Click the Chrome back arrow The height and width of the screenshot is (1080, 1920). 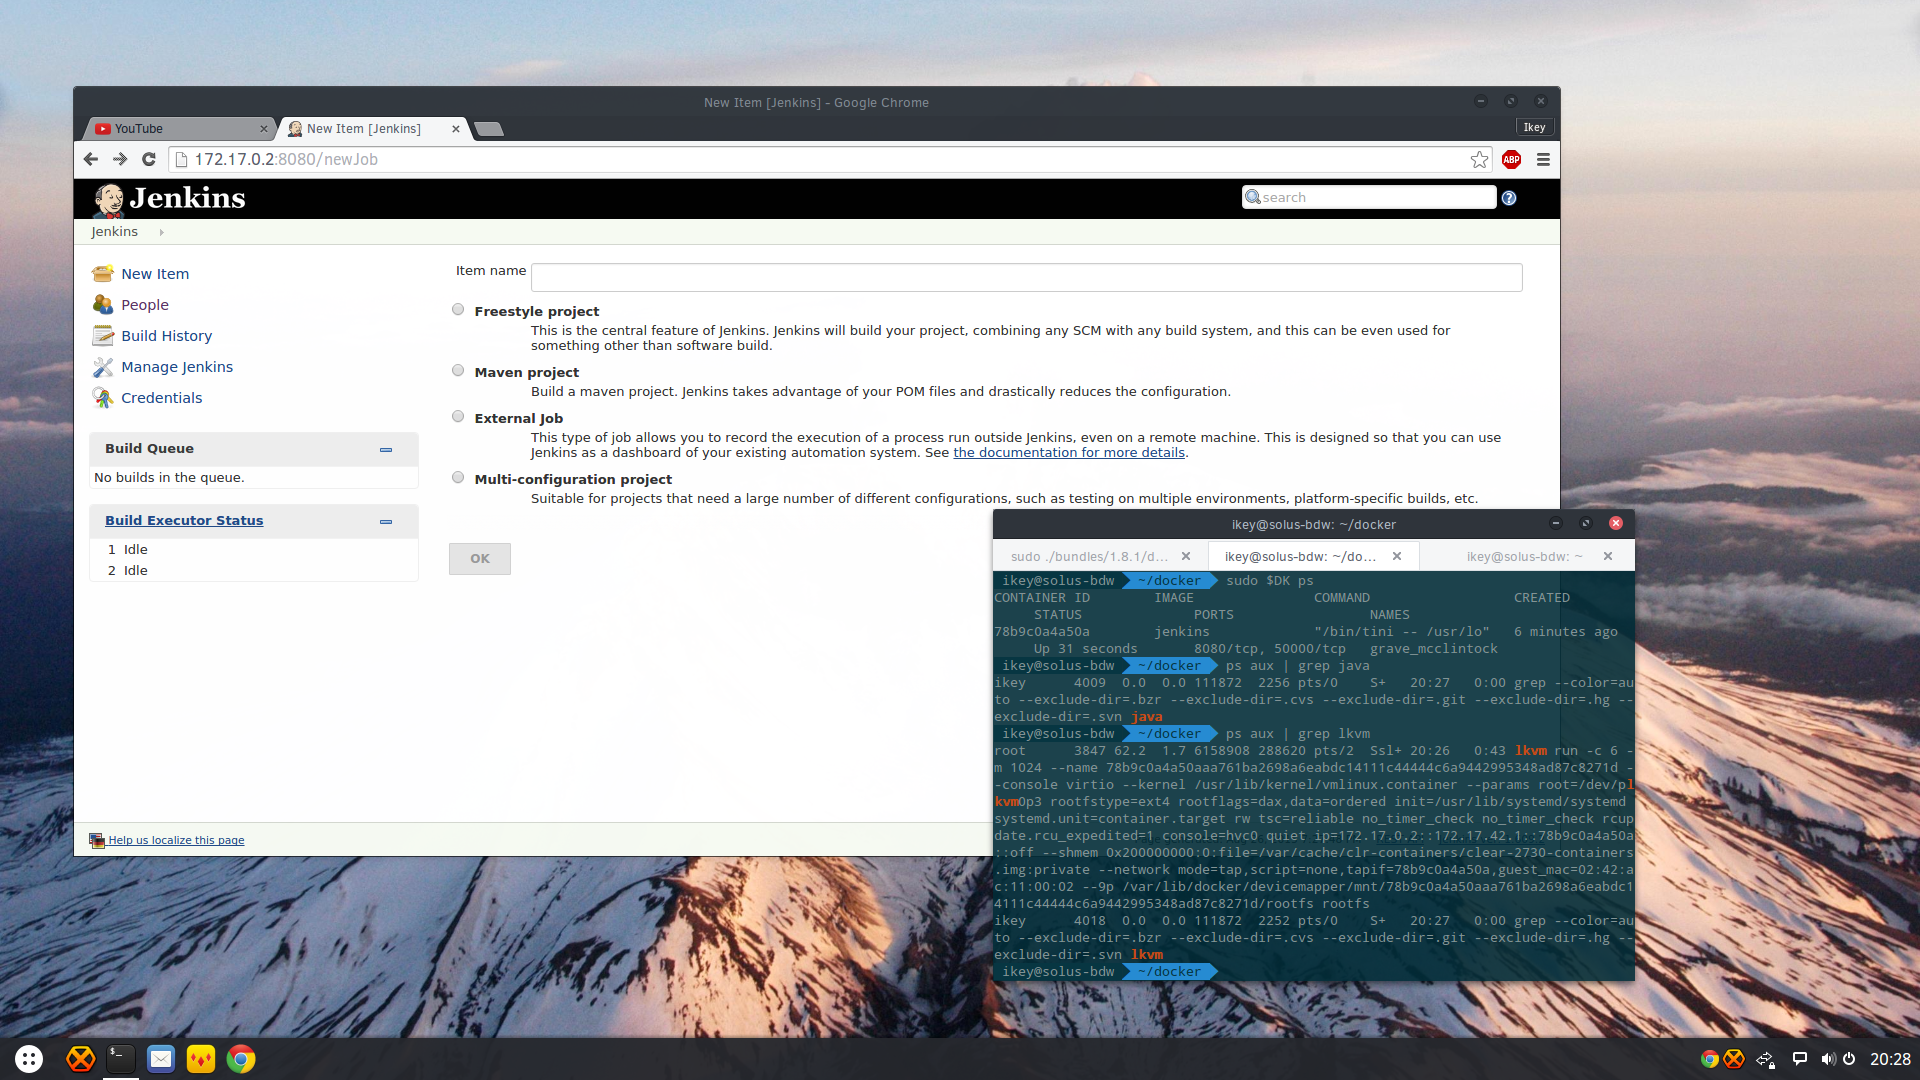click(x=91, y=159)
